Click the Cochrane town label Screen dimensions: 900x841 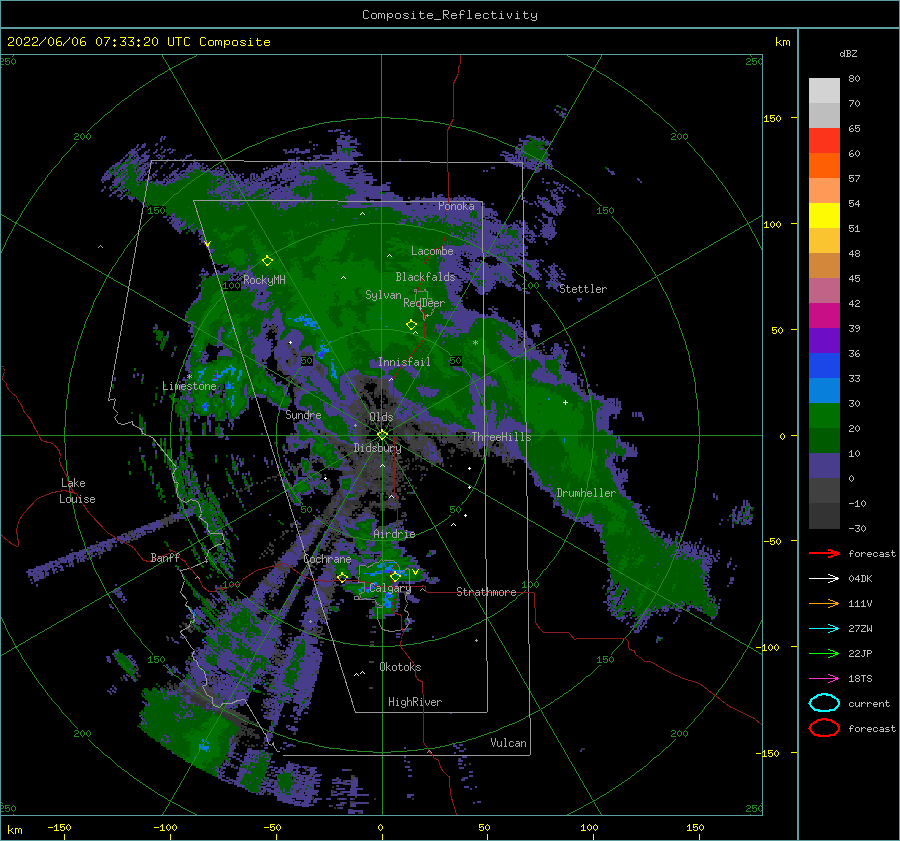pos(327,559)
